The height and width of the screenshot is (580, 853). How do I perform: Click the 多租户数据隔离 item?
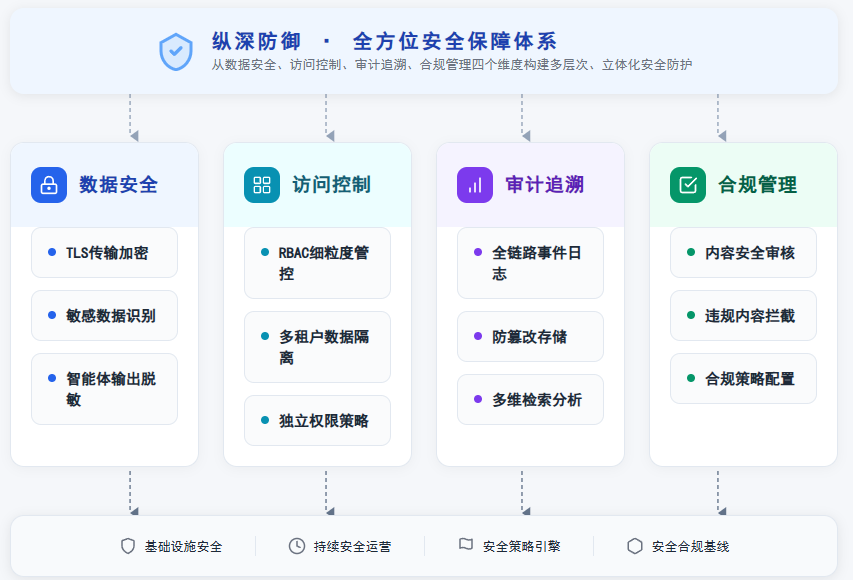coord(317,347)
